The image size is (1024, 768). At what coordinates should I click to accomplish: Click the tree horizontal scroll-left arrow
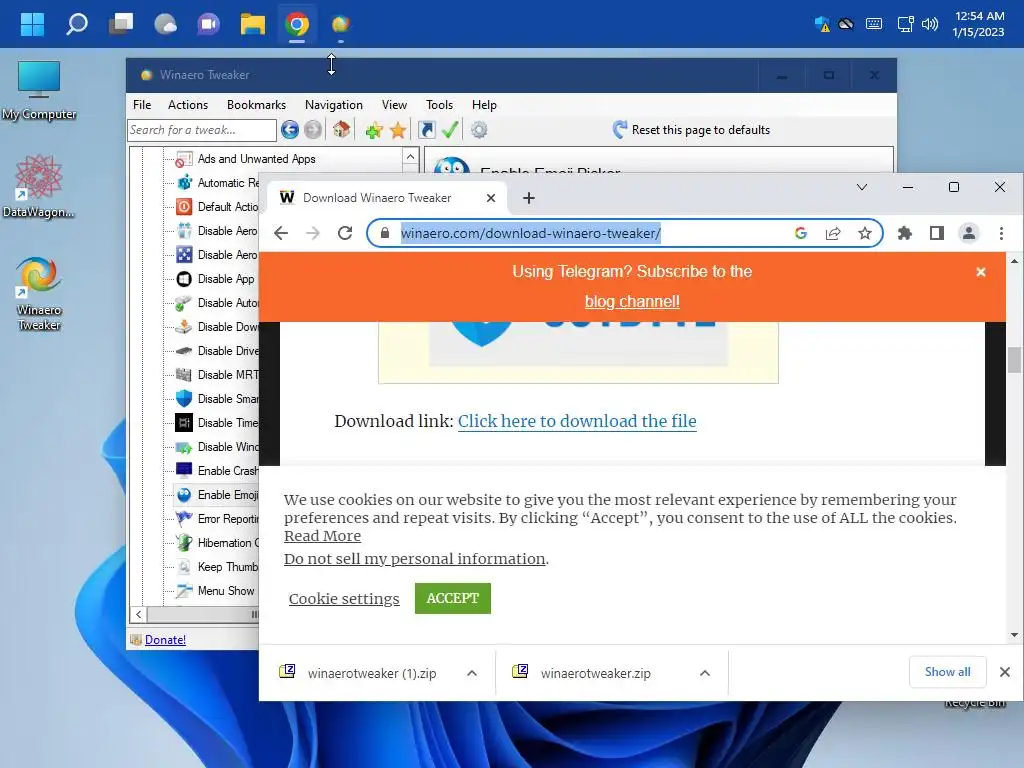click(x=138, y=614)
